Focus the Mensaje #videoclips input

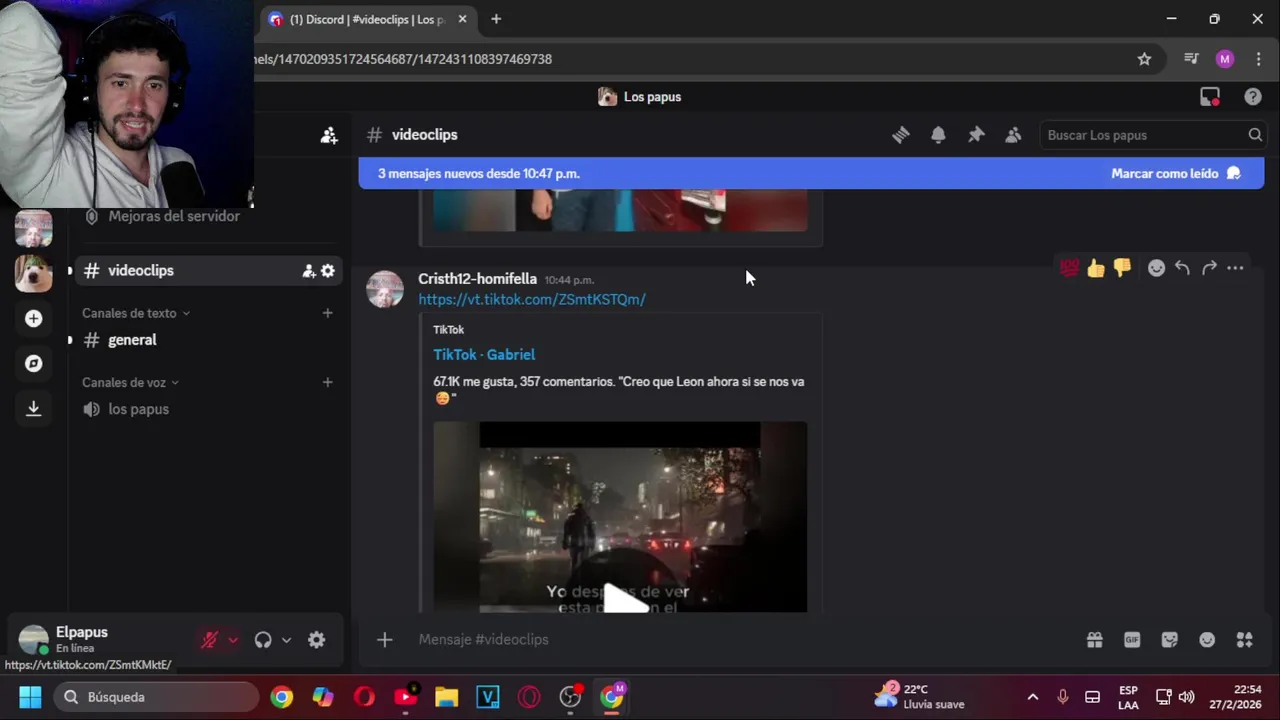[740, 640]
